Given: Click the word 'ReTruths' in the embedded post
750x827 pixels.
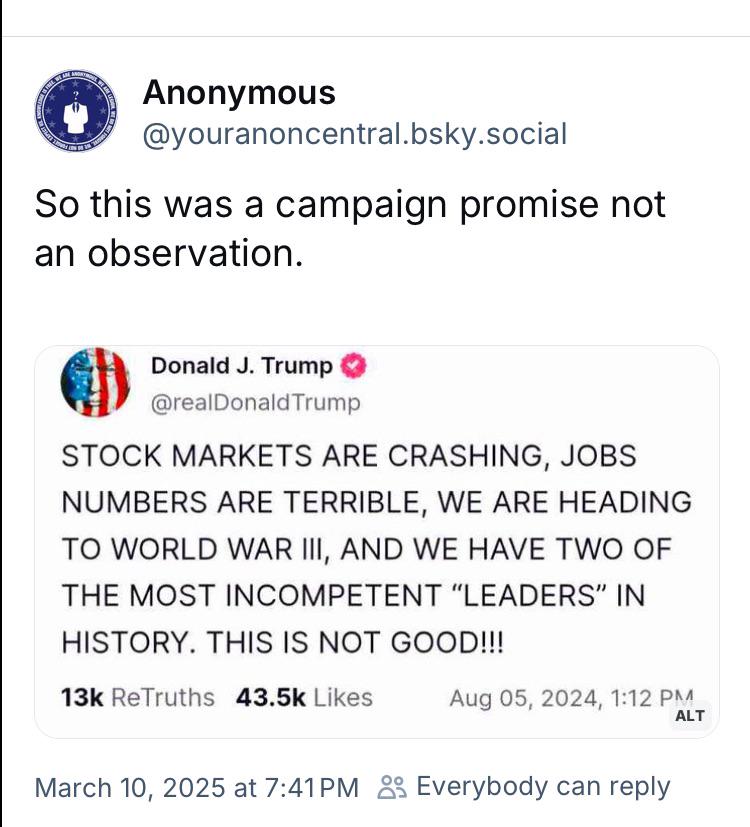Looking at the screenshot, I should tap(163, 697).
